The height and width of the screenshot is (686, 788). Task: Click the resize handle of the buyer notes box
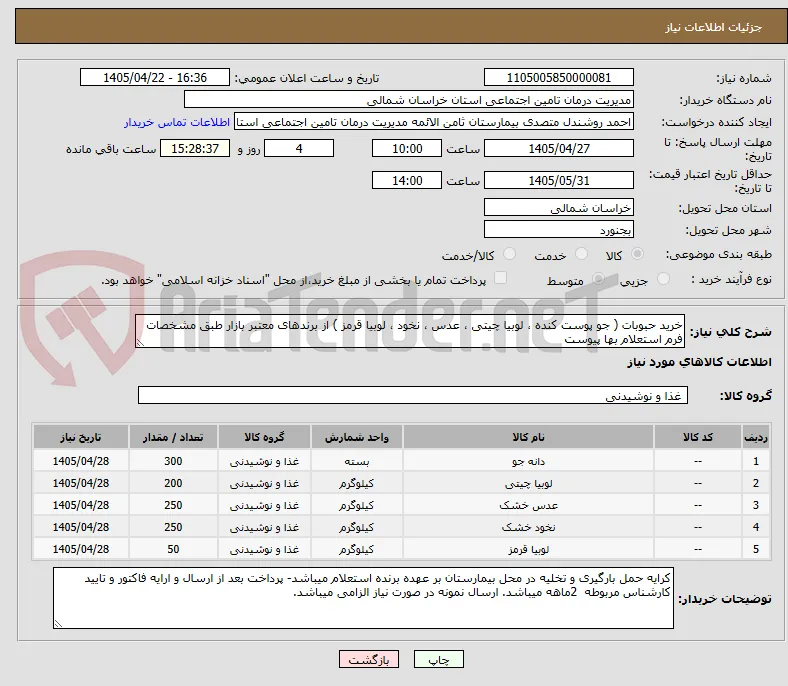(x=58, y=623)
